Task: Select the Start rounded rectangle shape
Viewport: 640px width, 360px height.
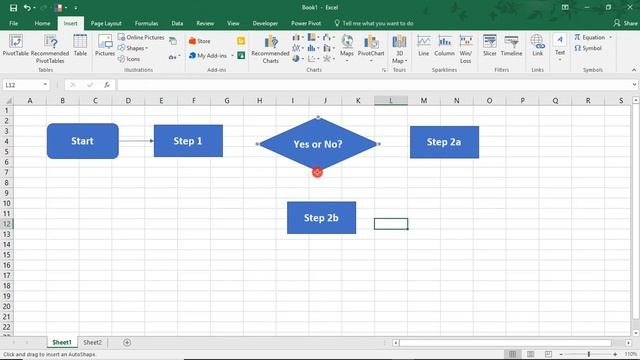Action: pyautogui.click(x=83, y=141)
